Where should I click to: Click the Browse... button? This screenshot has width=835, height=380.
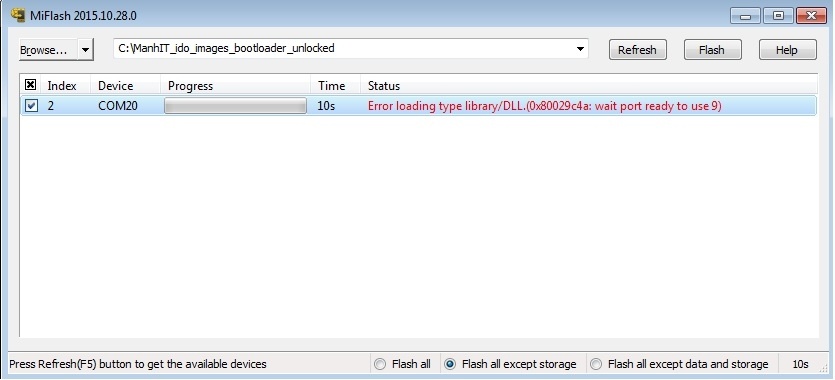tap(48, 50)
